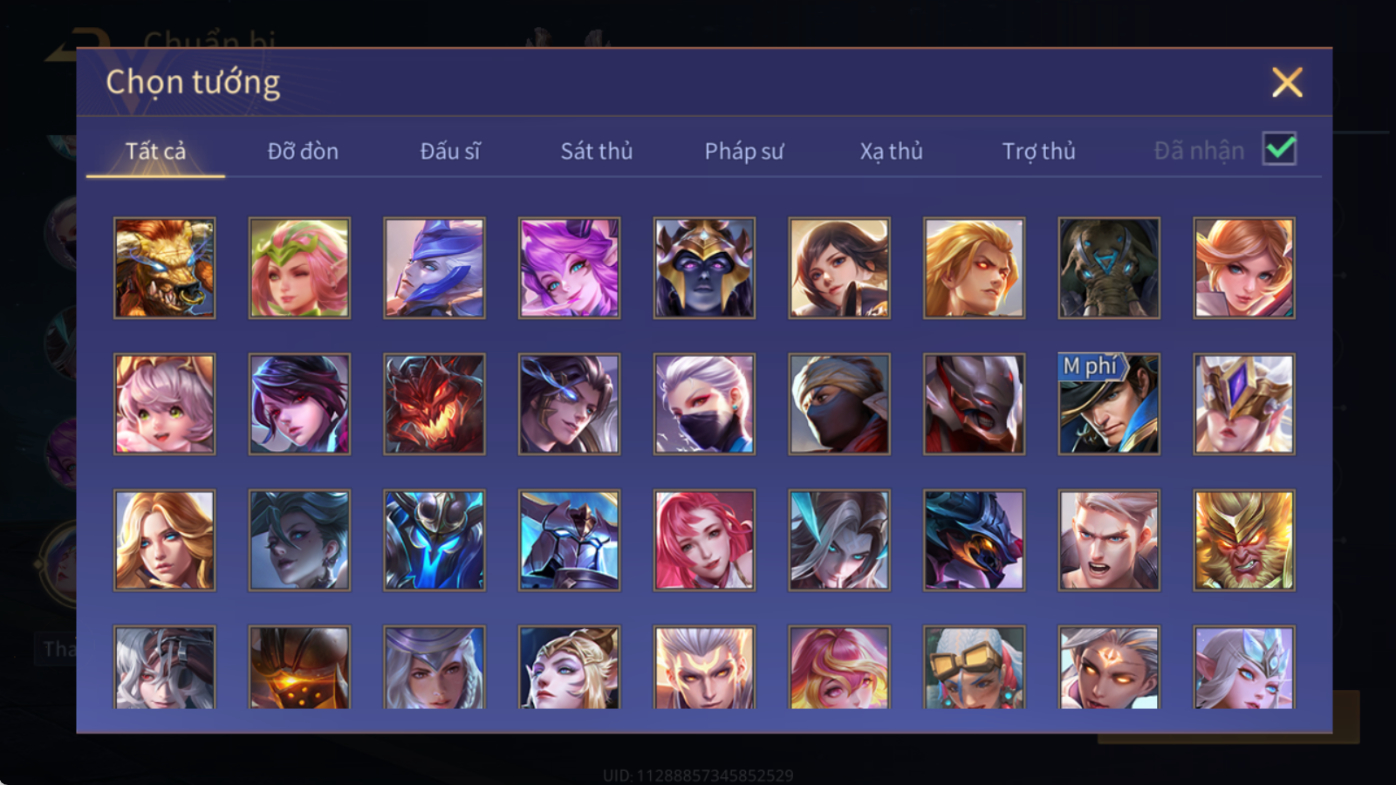Choose the golden monkey king hero portrait
This screenshot has height=785, width=1396.
[1244, 540]
